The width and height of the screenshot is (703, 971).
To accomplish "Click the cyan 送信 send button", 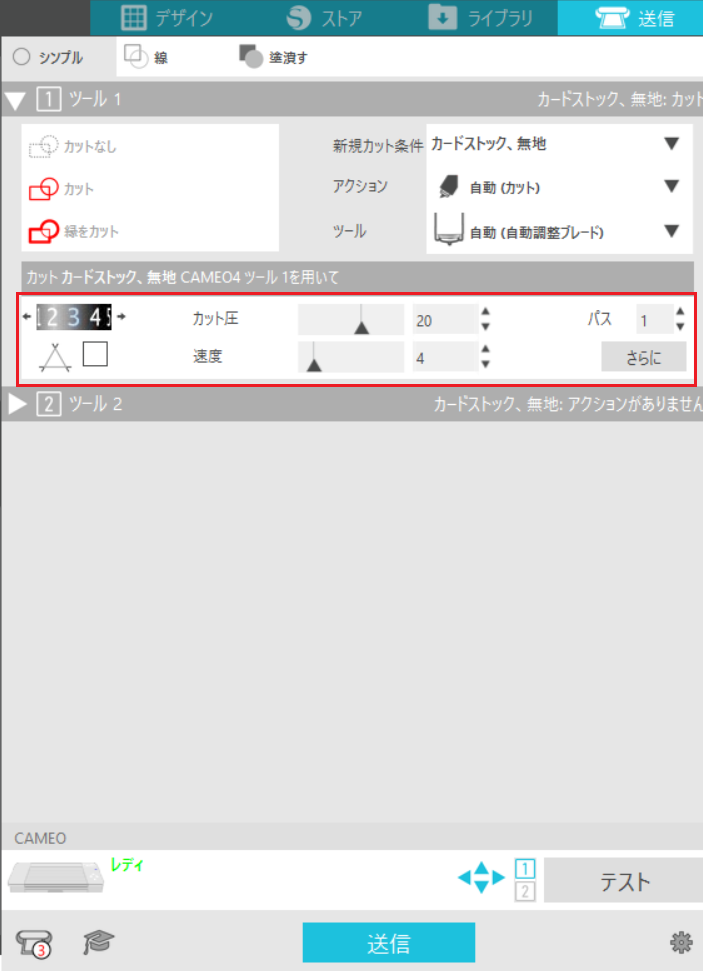I will point(388,943).
